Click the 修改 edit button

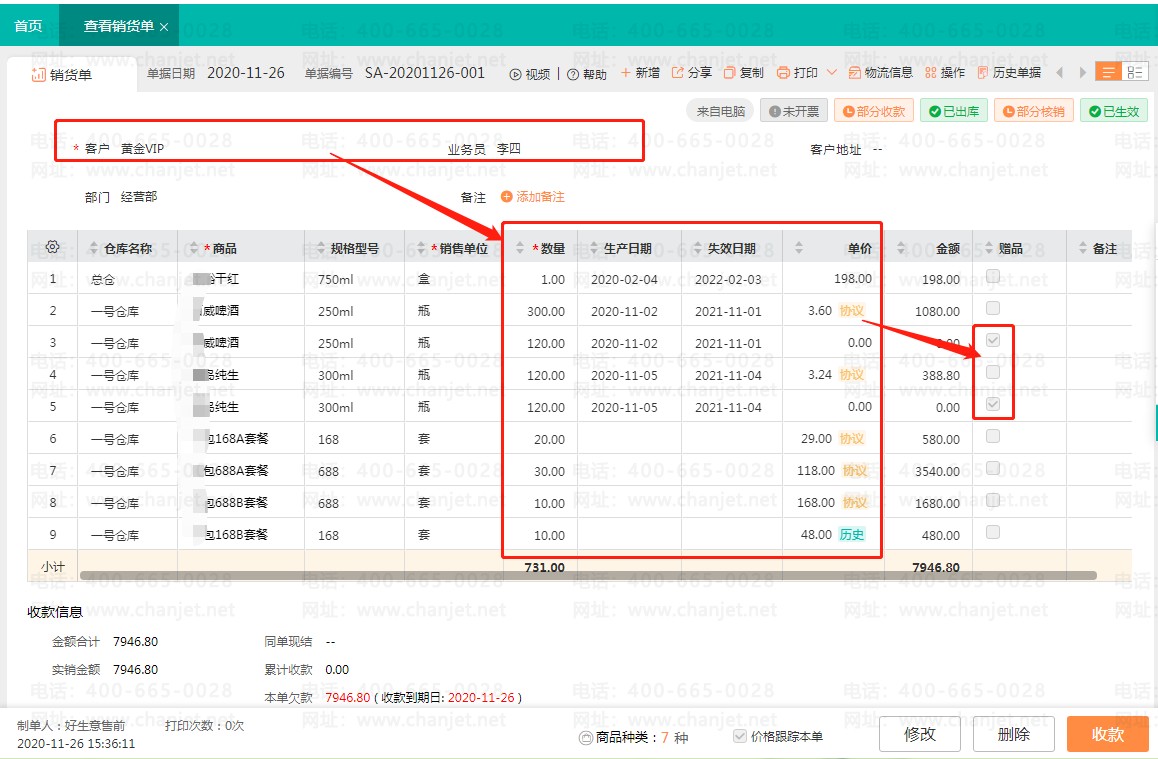(920, 734)
